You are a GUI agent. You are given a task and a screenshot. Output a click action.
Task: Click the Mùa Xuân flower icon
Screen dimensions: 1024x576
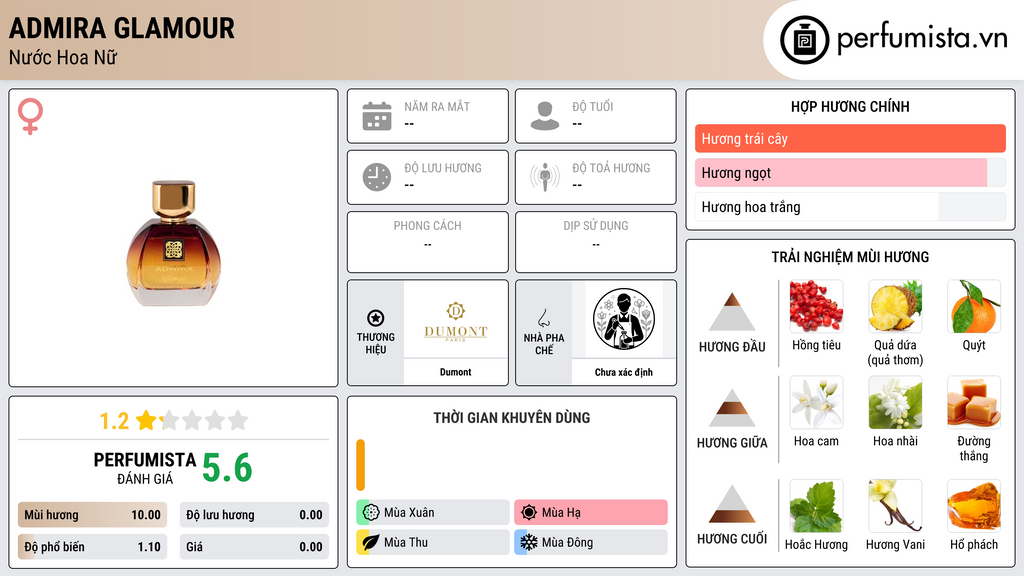coord(371,512)
